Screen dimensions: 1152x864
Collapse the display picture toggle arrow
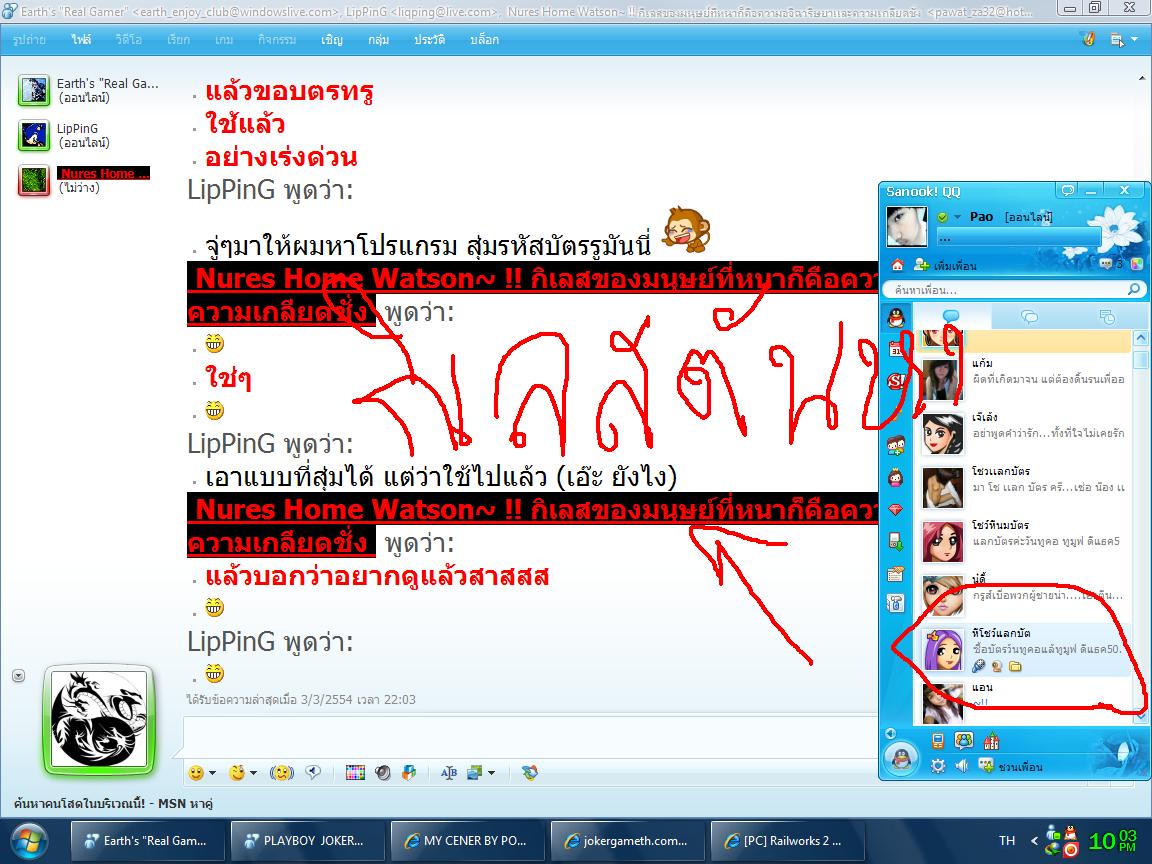coord(19,676)
